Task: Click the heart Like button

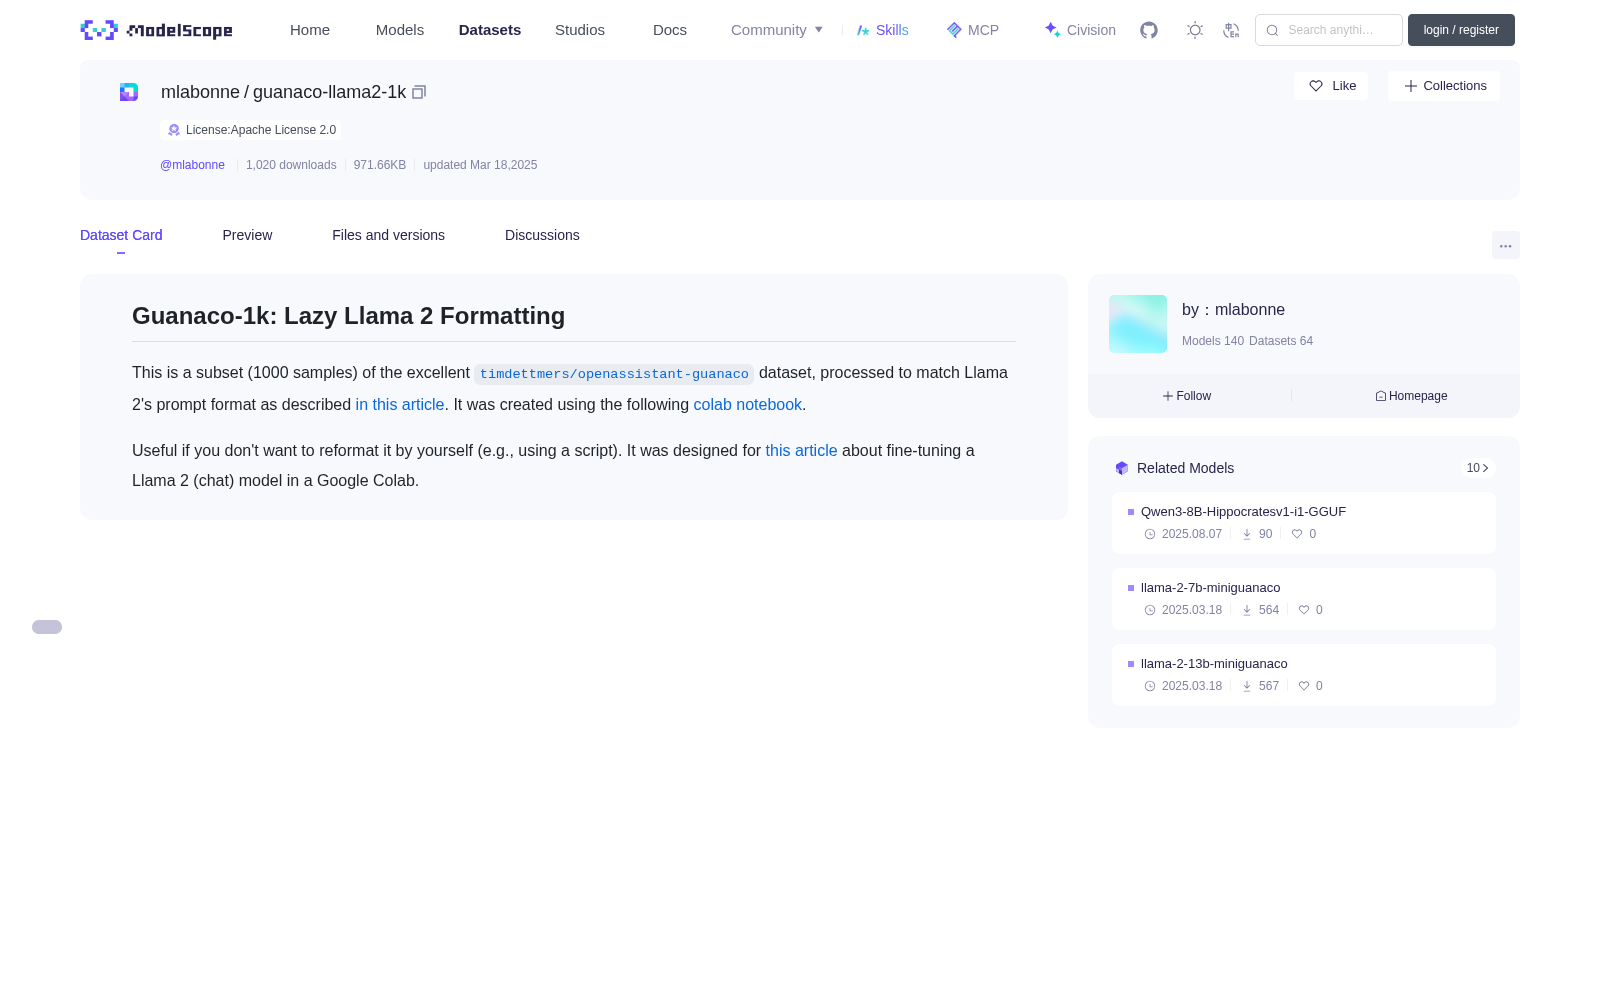Action: point(1331,86)
